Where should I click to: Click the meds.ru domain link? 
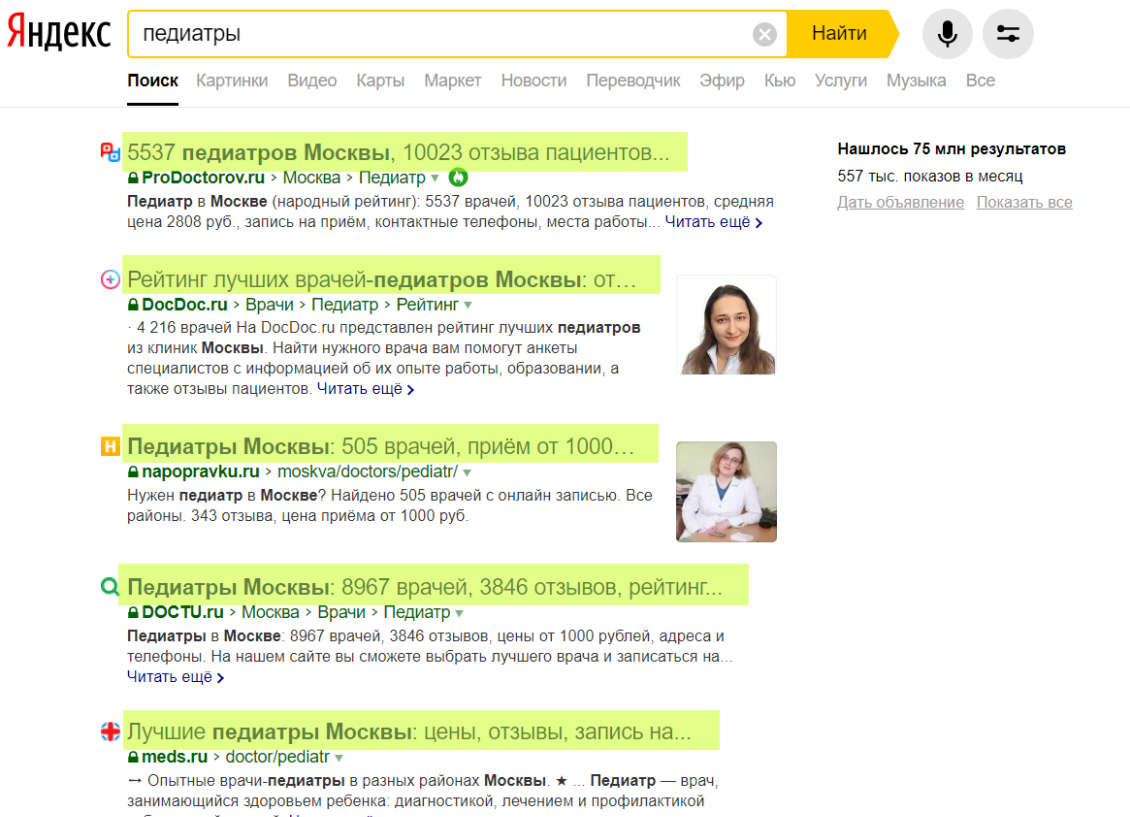coord(174,757)
